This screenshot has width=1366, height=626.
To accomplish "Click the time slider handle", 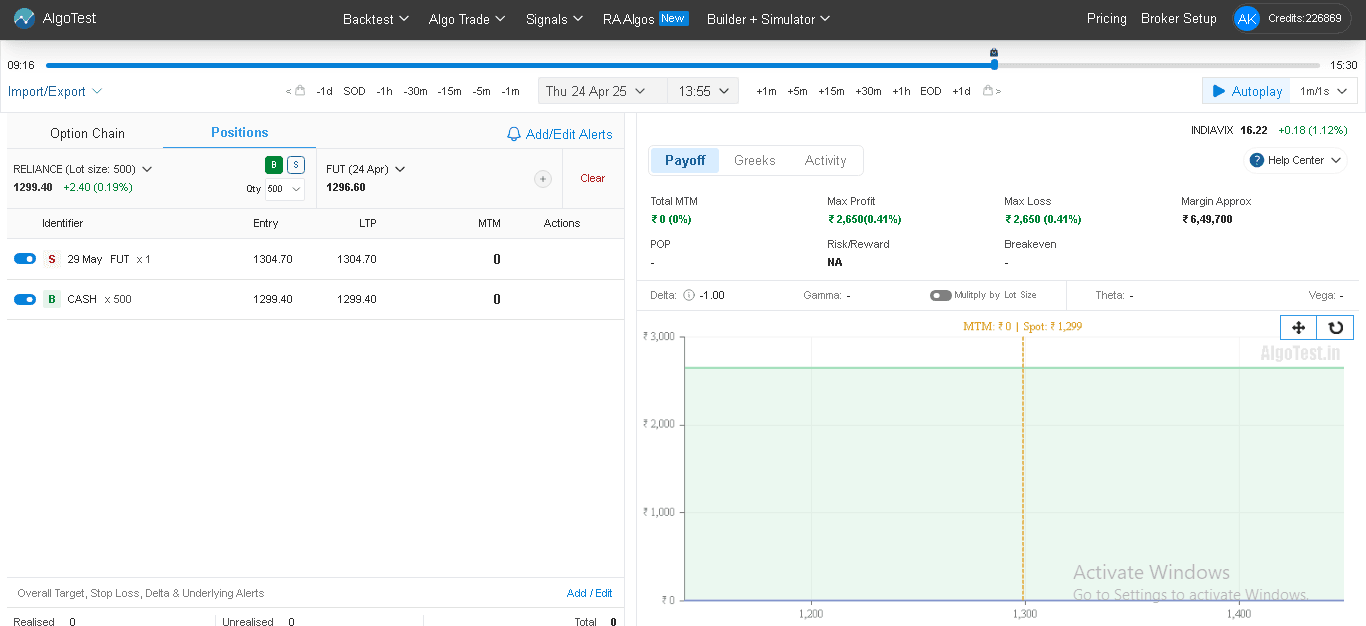I will (x=994, y=64).
